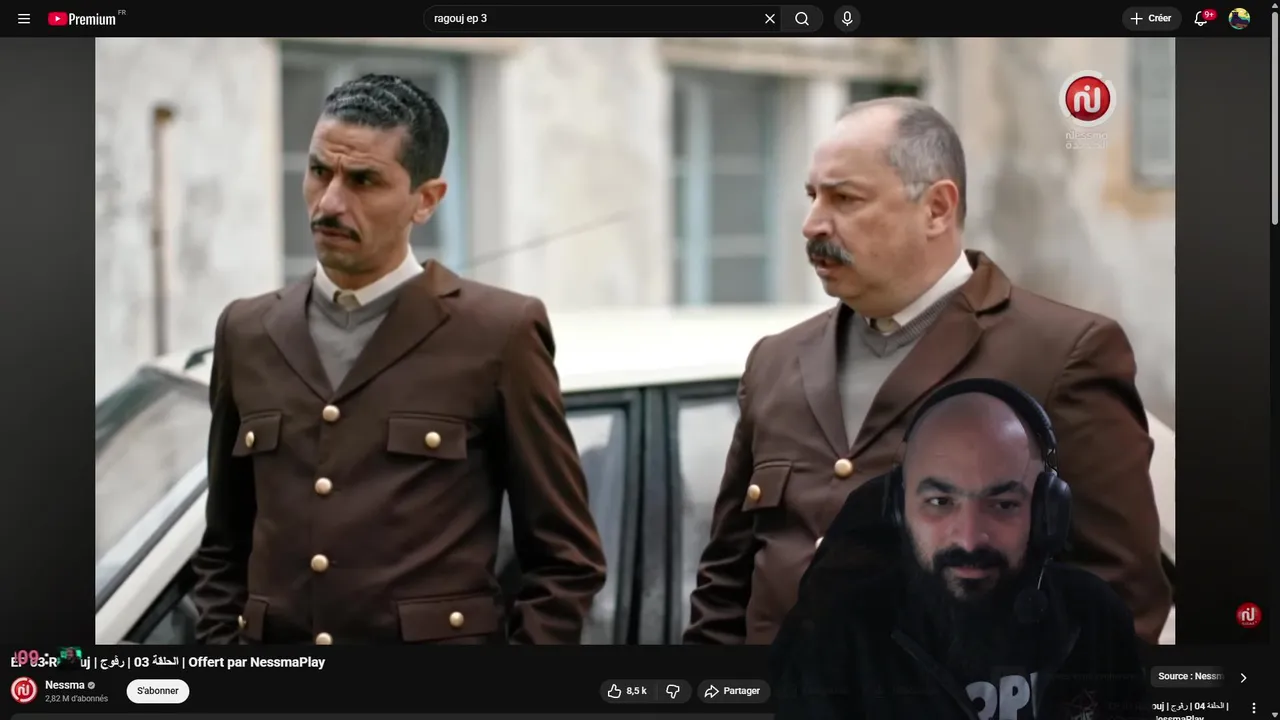This screenshot has height=720, width=1280.
Task: Open the Nessma channel name link
Action: click(65, 685)
